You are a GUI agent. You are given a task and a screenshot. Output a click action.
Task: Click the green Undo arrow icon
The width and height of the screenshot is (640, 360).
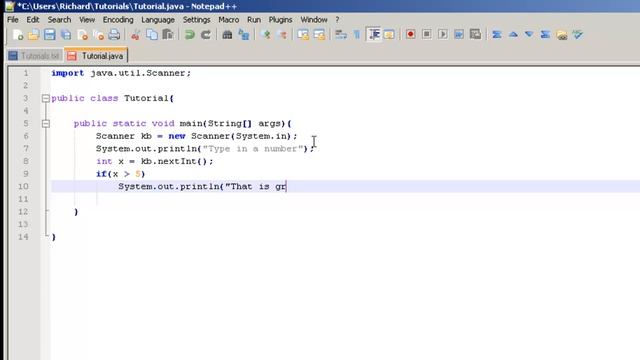click(189, 35)
